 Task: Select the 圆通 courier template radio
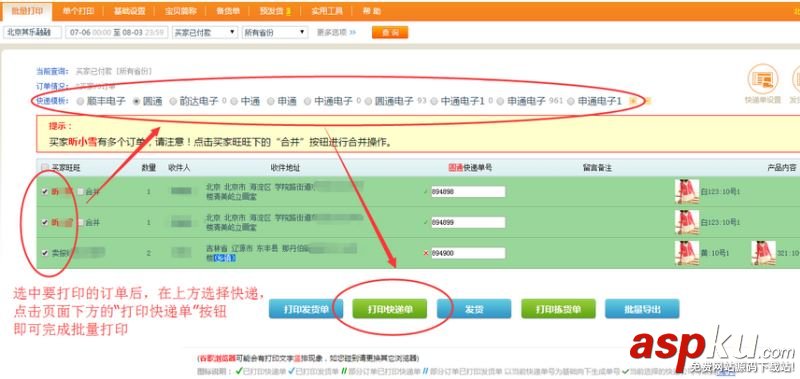pyautogui.click(x=136, y=101)
